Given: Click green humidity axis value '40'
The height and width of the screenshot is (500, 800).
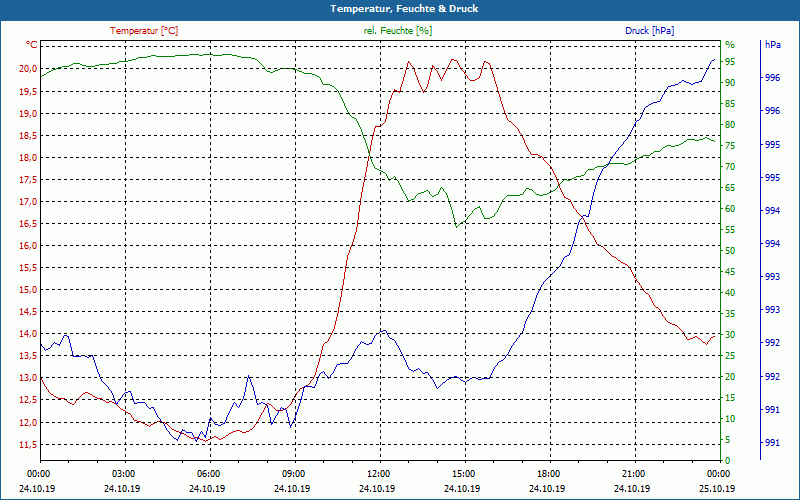Looking at the screenshot, I should [730, 293].
